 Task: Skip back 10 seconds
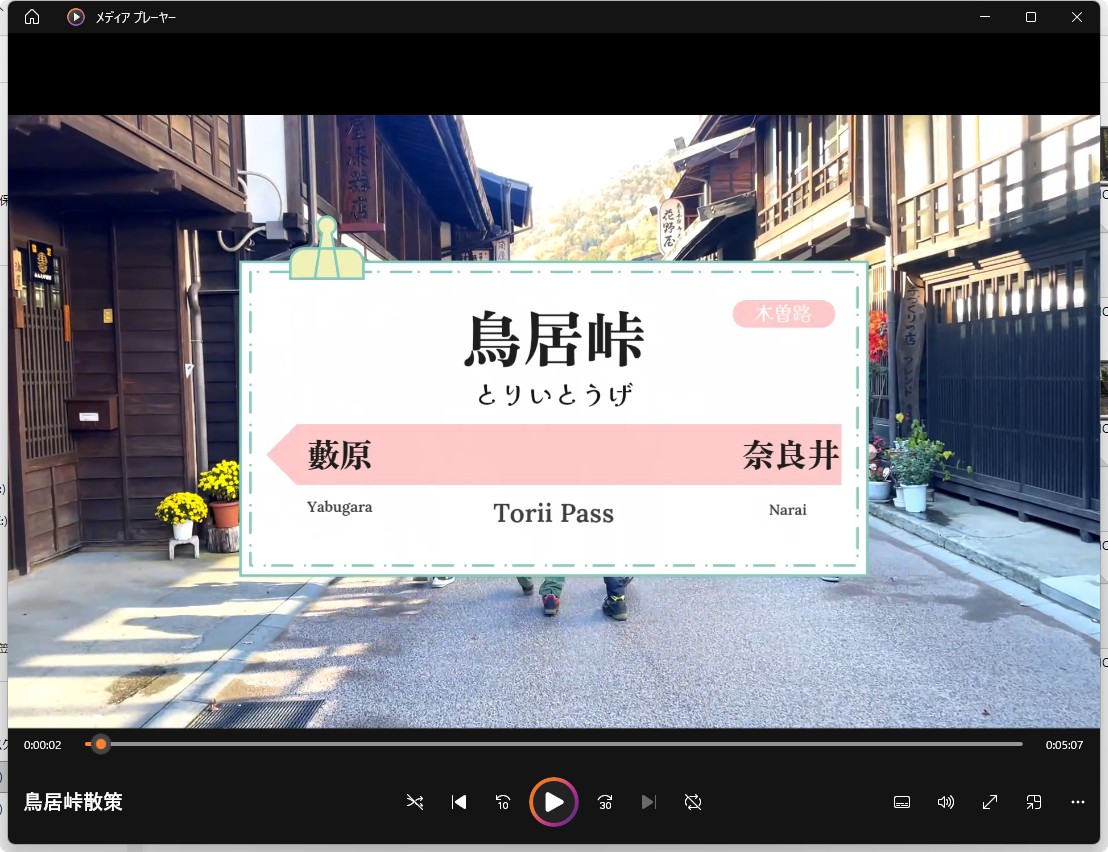[503, 802]
